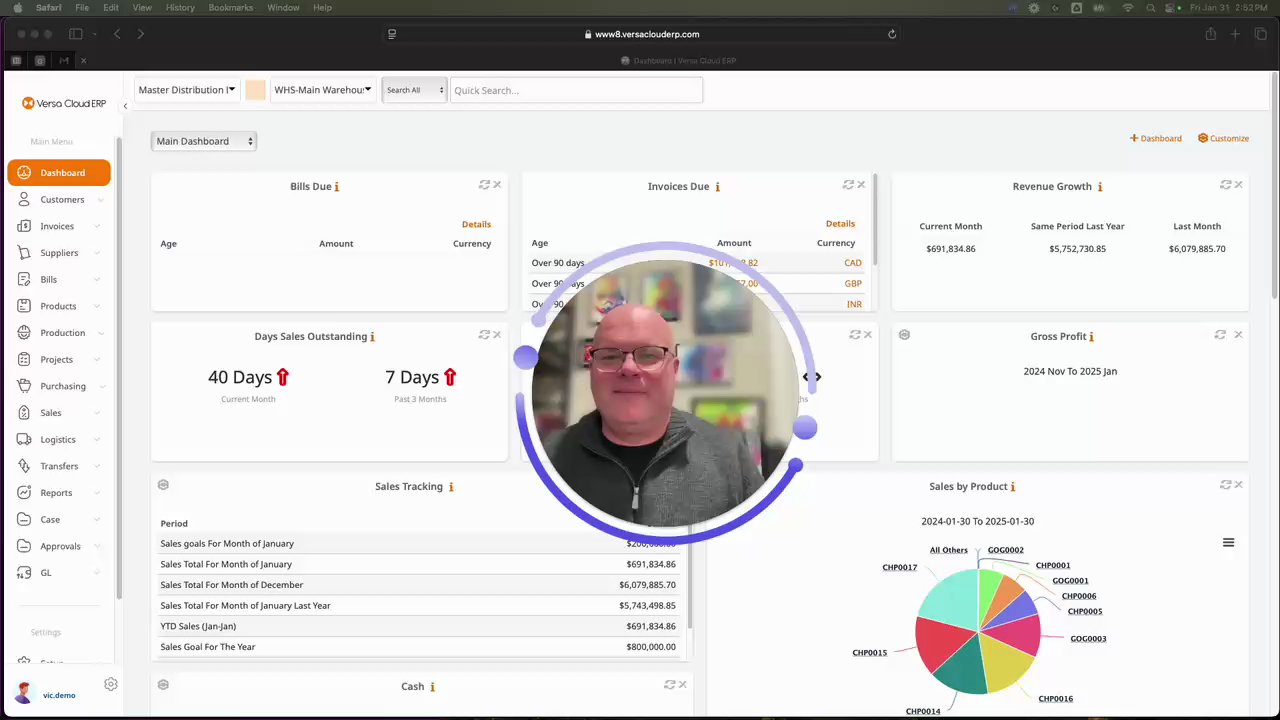This screenshot has width=1280, height=720.
Task: Open the Suppliers cart icon in the sidebar
Action: [25, 253]
